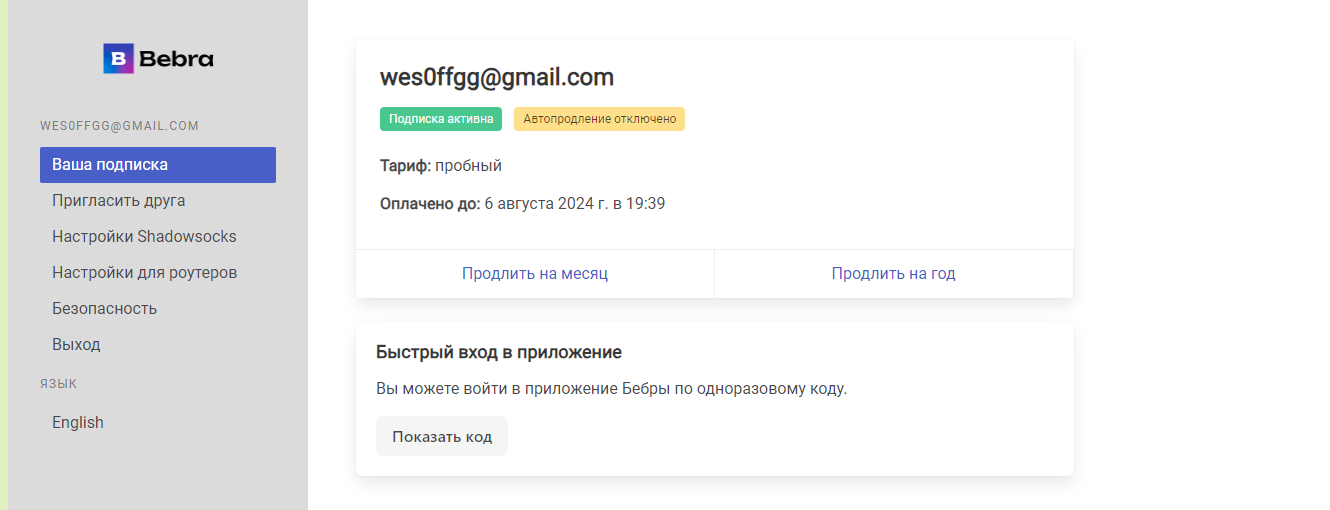Click the WES0FFGG@GMAIL.COM sidebar label
Image resolution: width=1330 pixels, height=510 pixels.
(x=120, y=126)
